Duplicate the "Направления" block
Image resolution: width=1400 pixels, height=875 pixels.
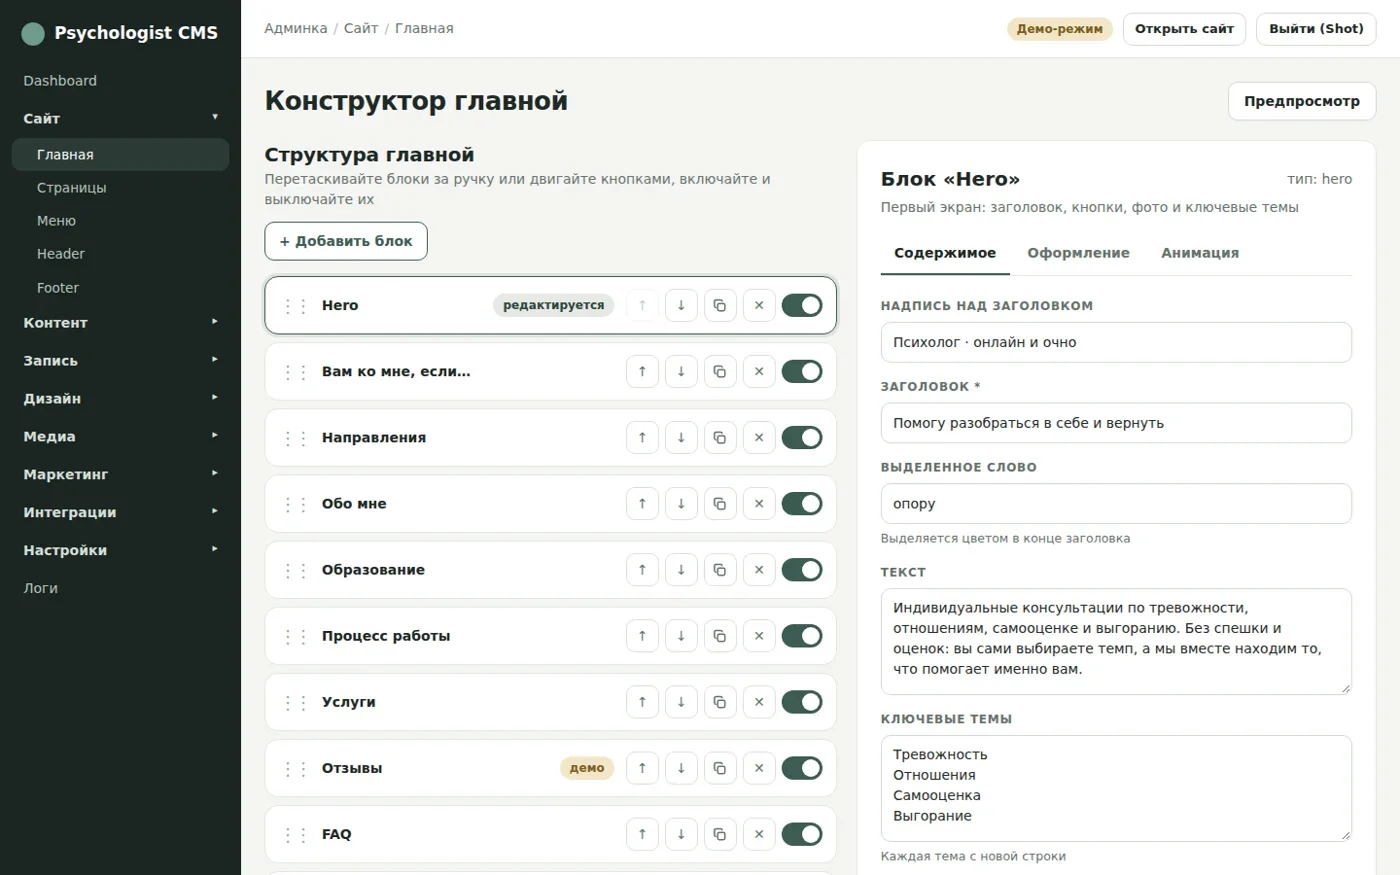pyautogui.click(x=720, y=437)
